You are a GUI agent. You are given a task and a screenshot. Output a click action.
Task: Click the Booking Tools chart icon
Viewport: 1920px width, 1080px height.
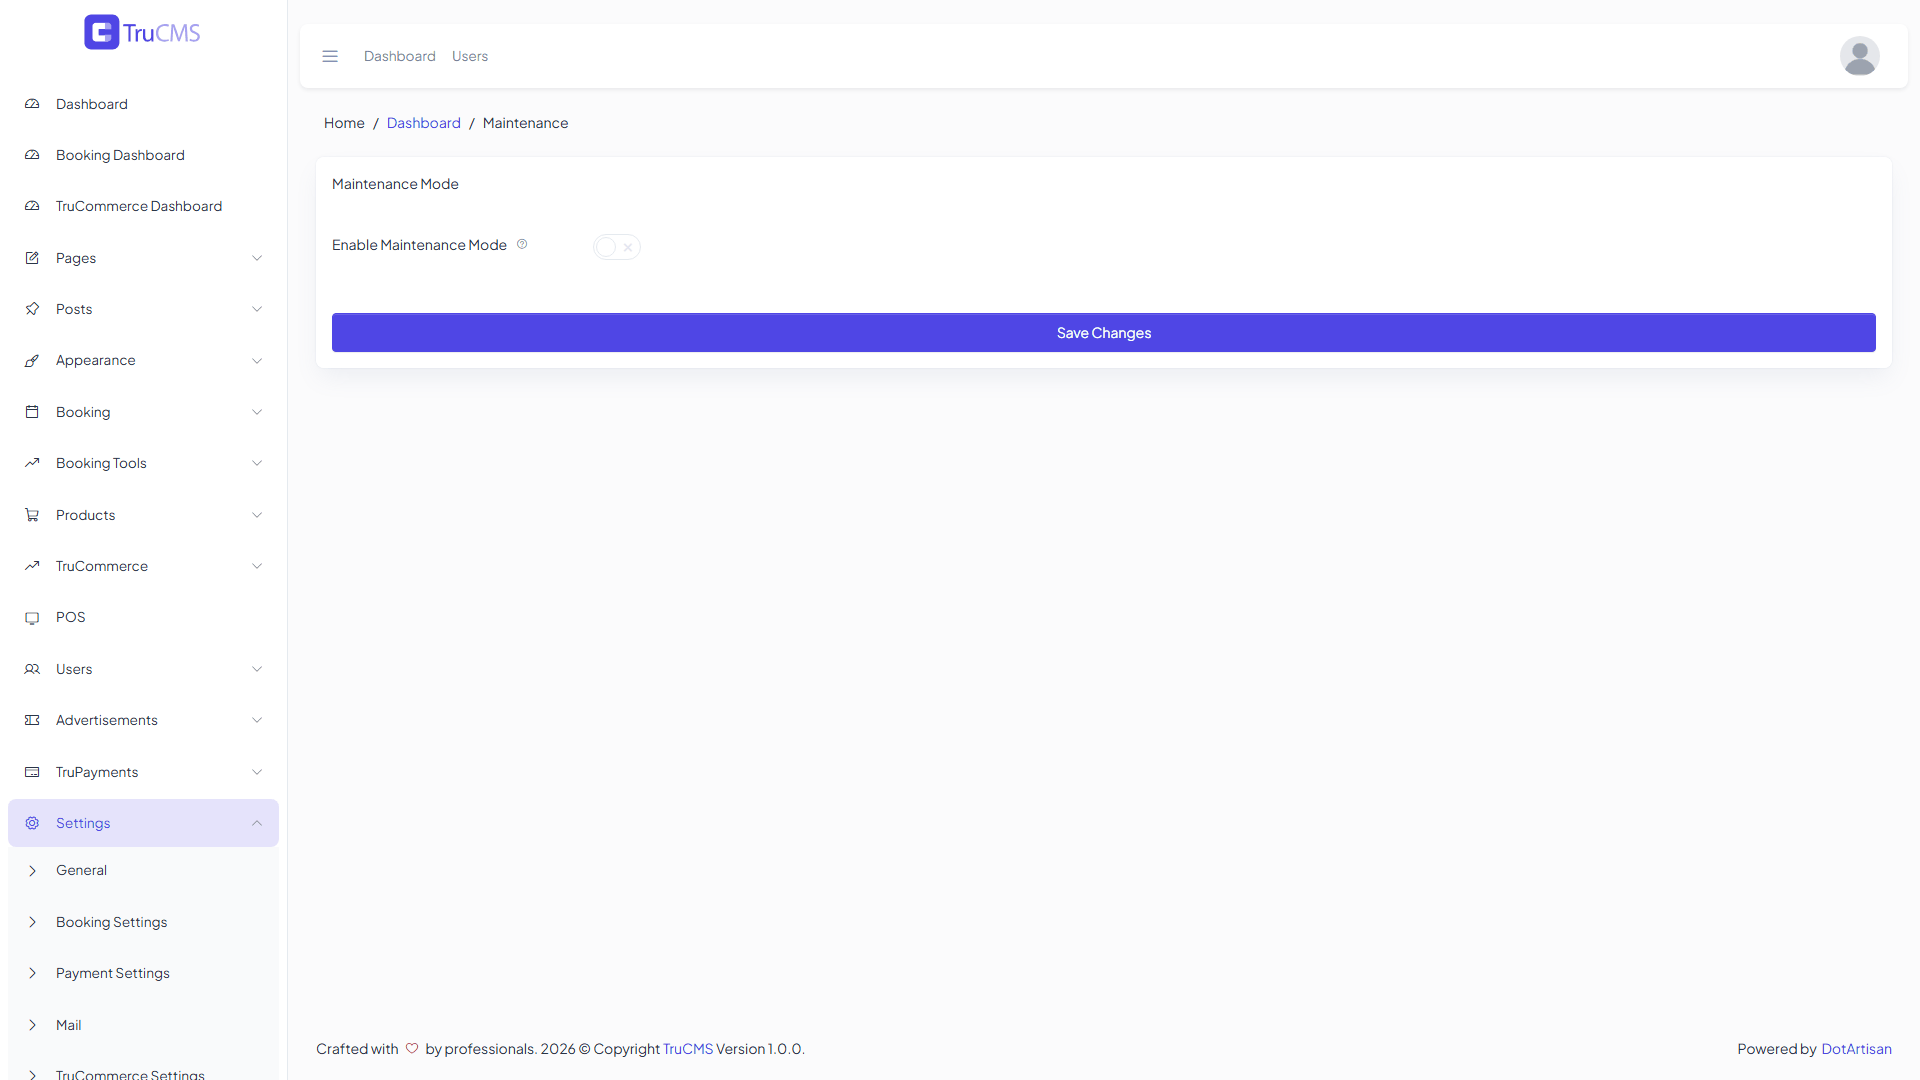pyautogui.click(x=32, y=463)
